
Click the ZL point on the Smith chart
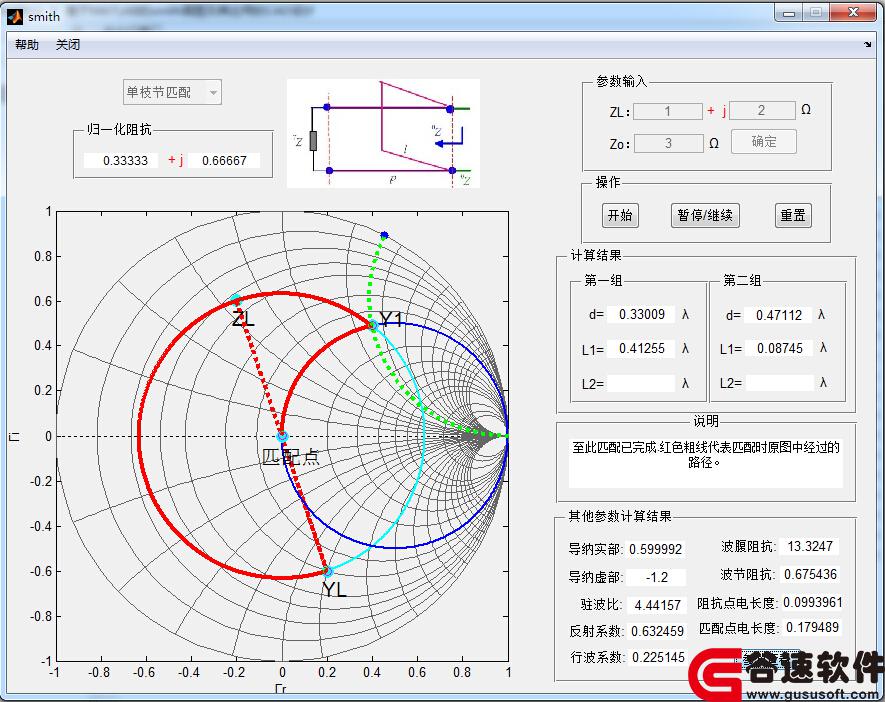point(236,300)
